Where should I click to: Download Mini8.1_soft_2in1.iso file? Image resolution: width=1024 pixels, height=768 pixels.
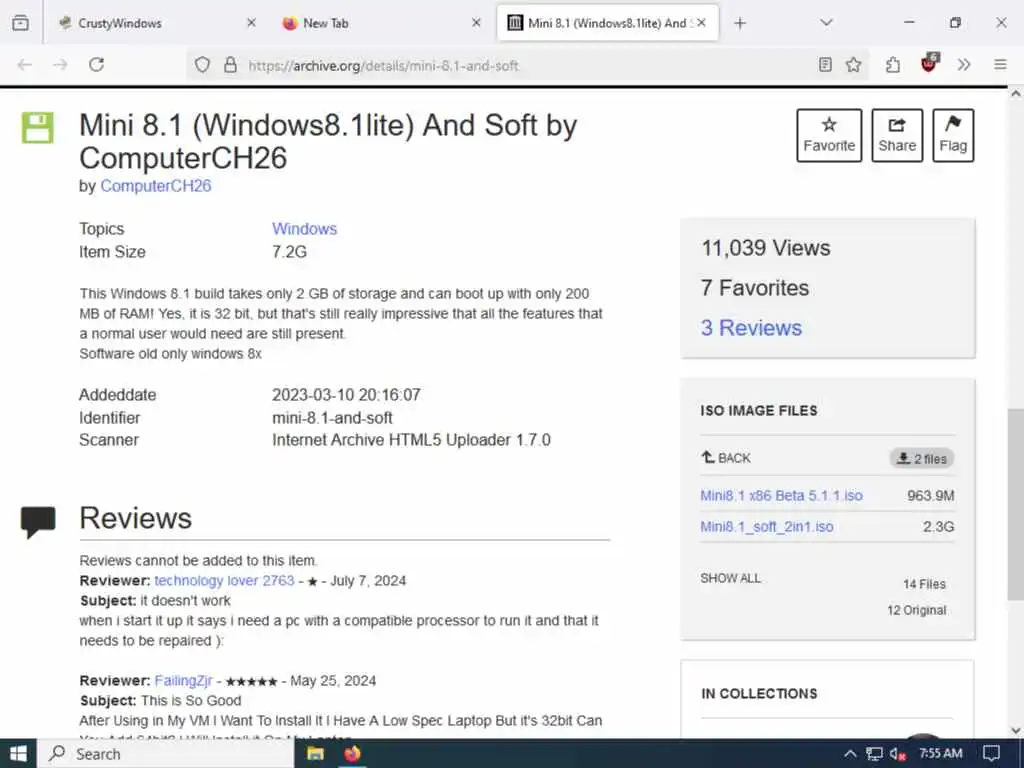click(x=767, y=526)
